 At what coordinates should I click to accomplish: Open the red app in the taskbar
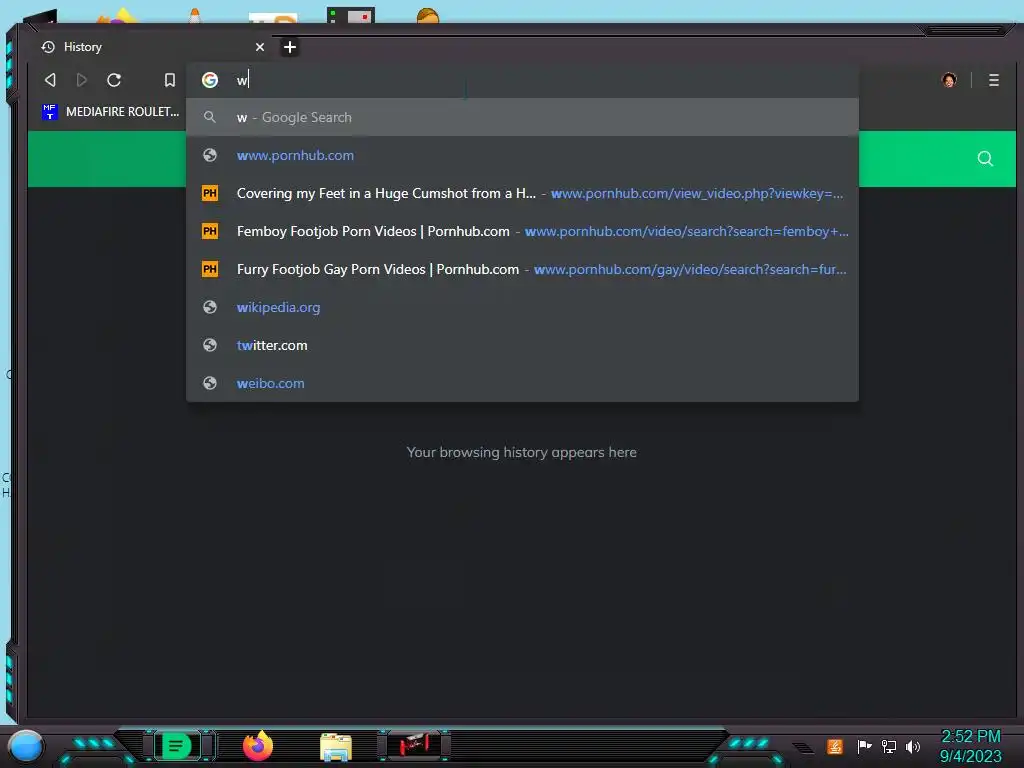[413, 744]
